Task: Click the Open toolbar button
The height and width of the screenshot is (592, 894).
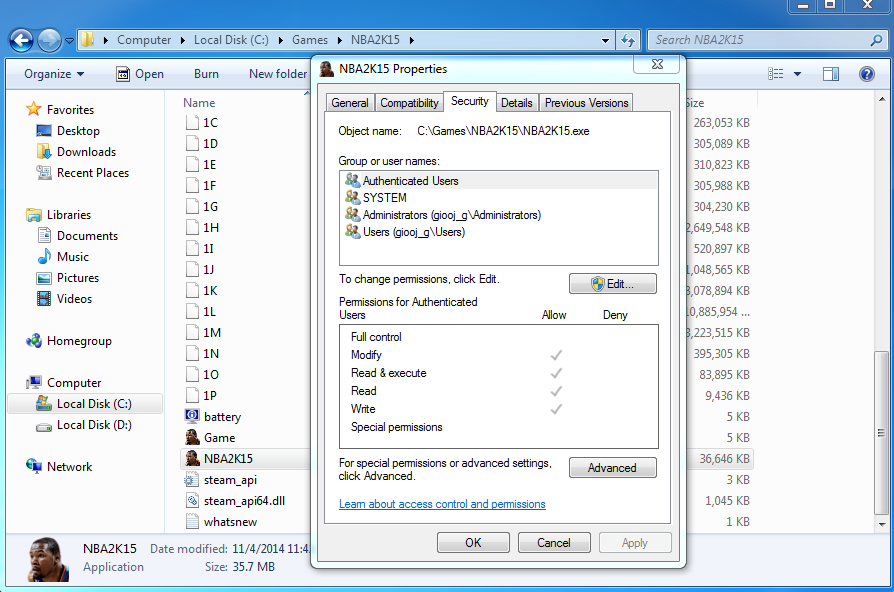Action: (x=140, y=74)
